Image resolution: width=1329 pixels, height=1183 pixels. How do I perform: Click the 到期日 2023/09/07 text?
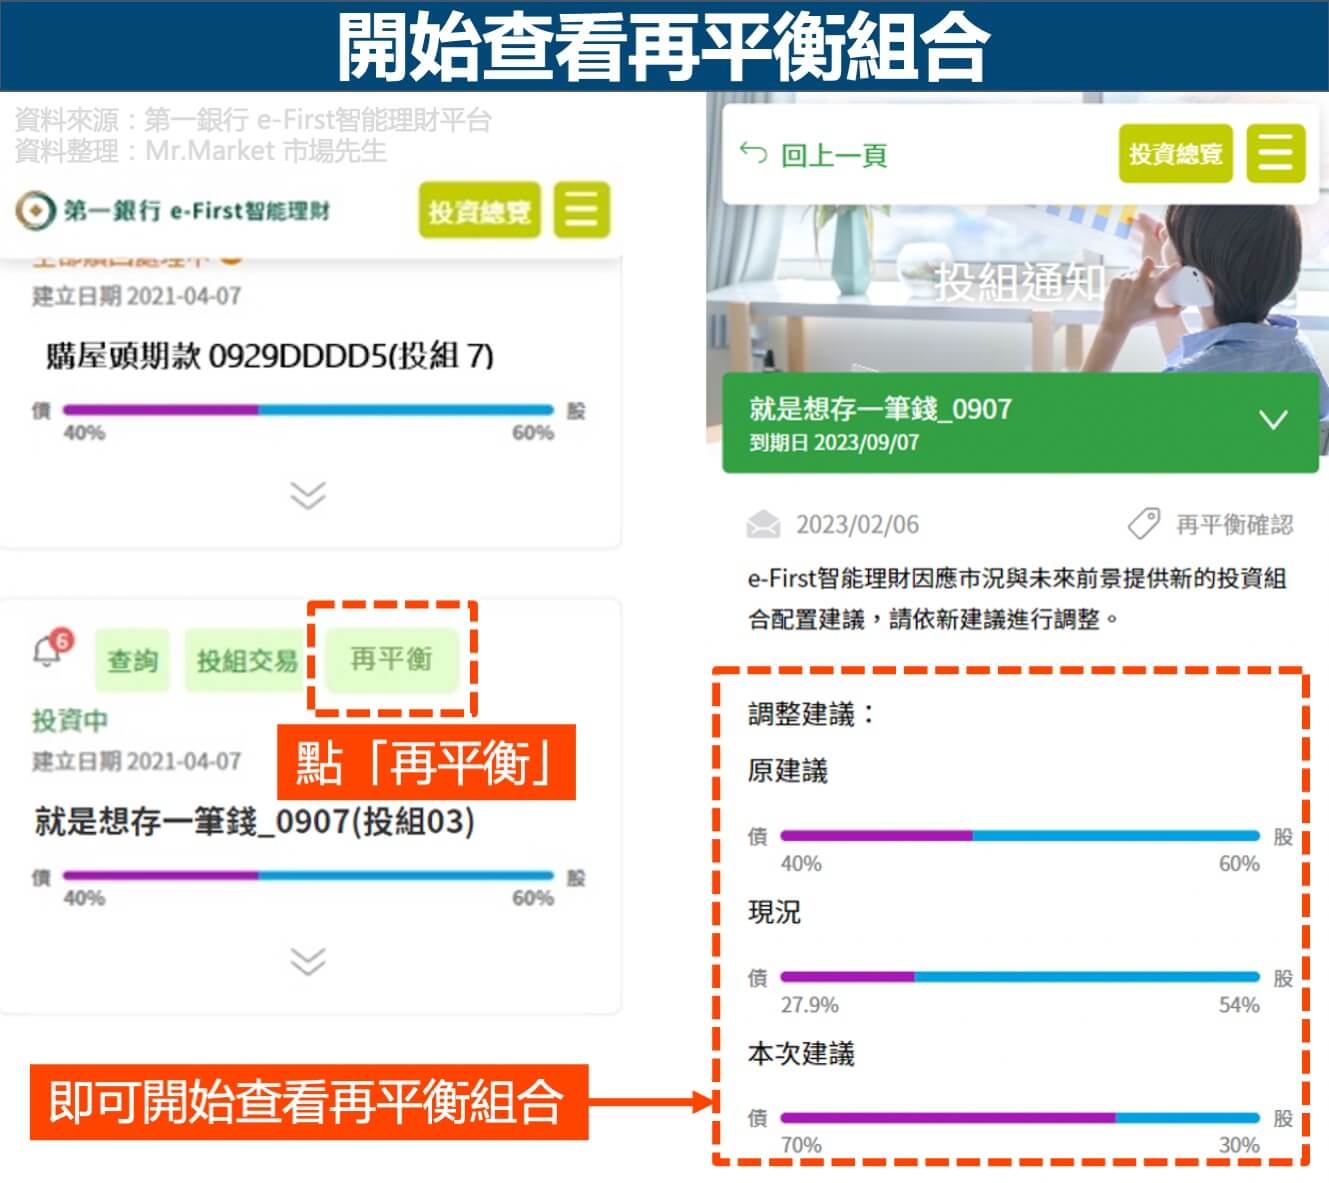(834, 442)
